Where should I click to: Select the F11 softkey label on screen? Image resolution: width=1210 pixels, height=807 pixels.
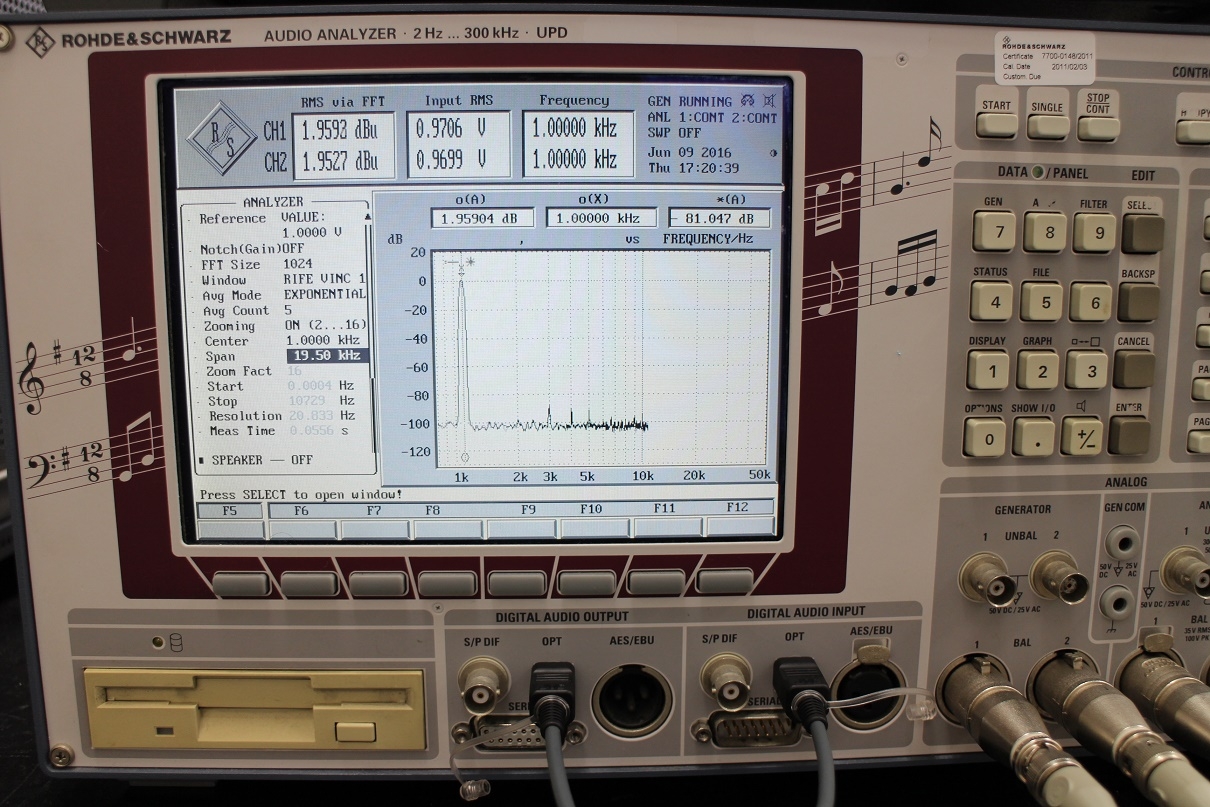[x=664, y=508]
